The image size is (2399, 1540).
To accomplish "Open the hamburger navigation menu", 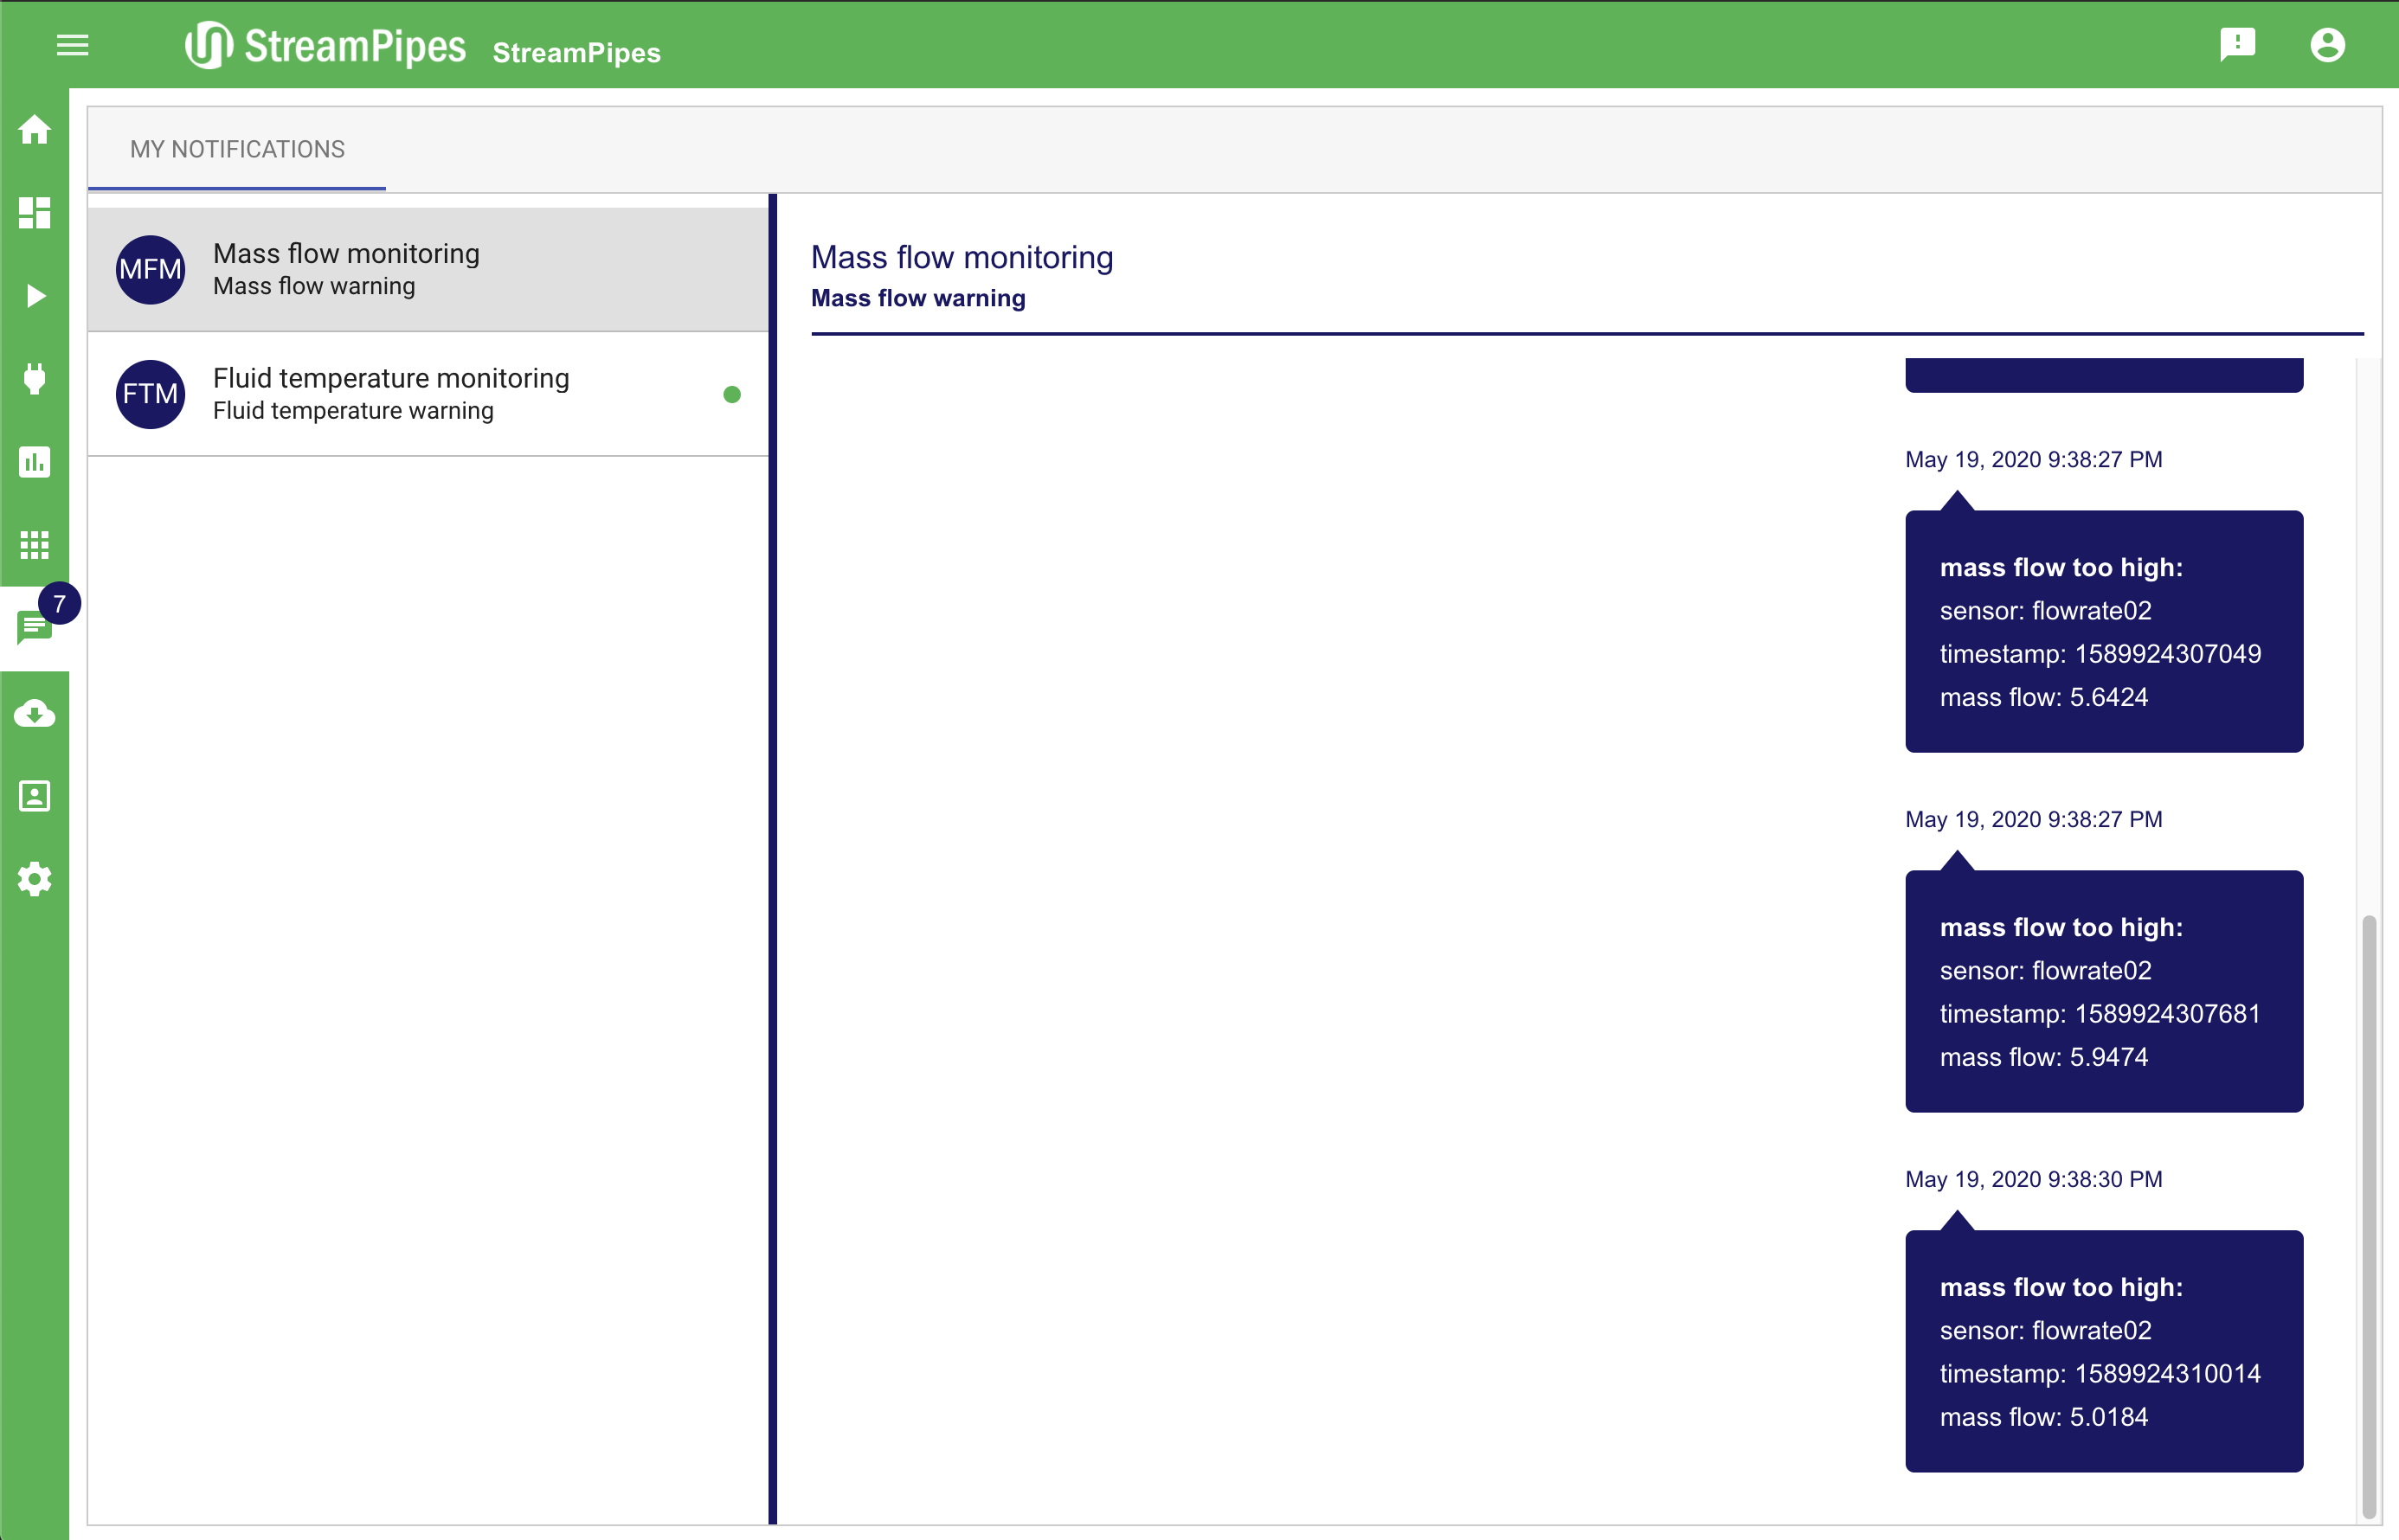I will 72,45.
